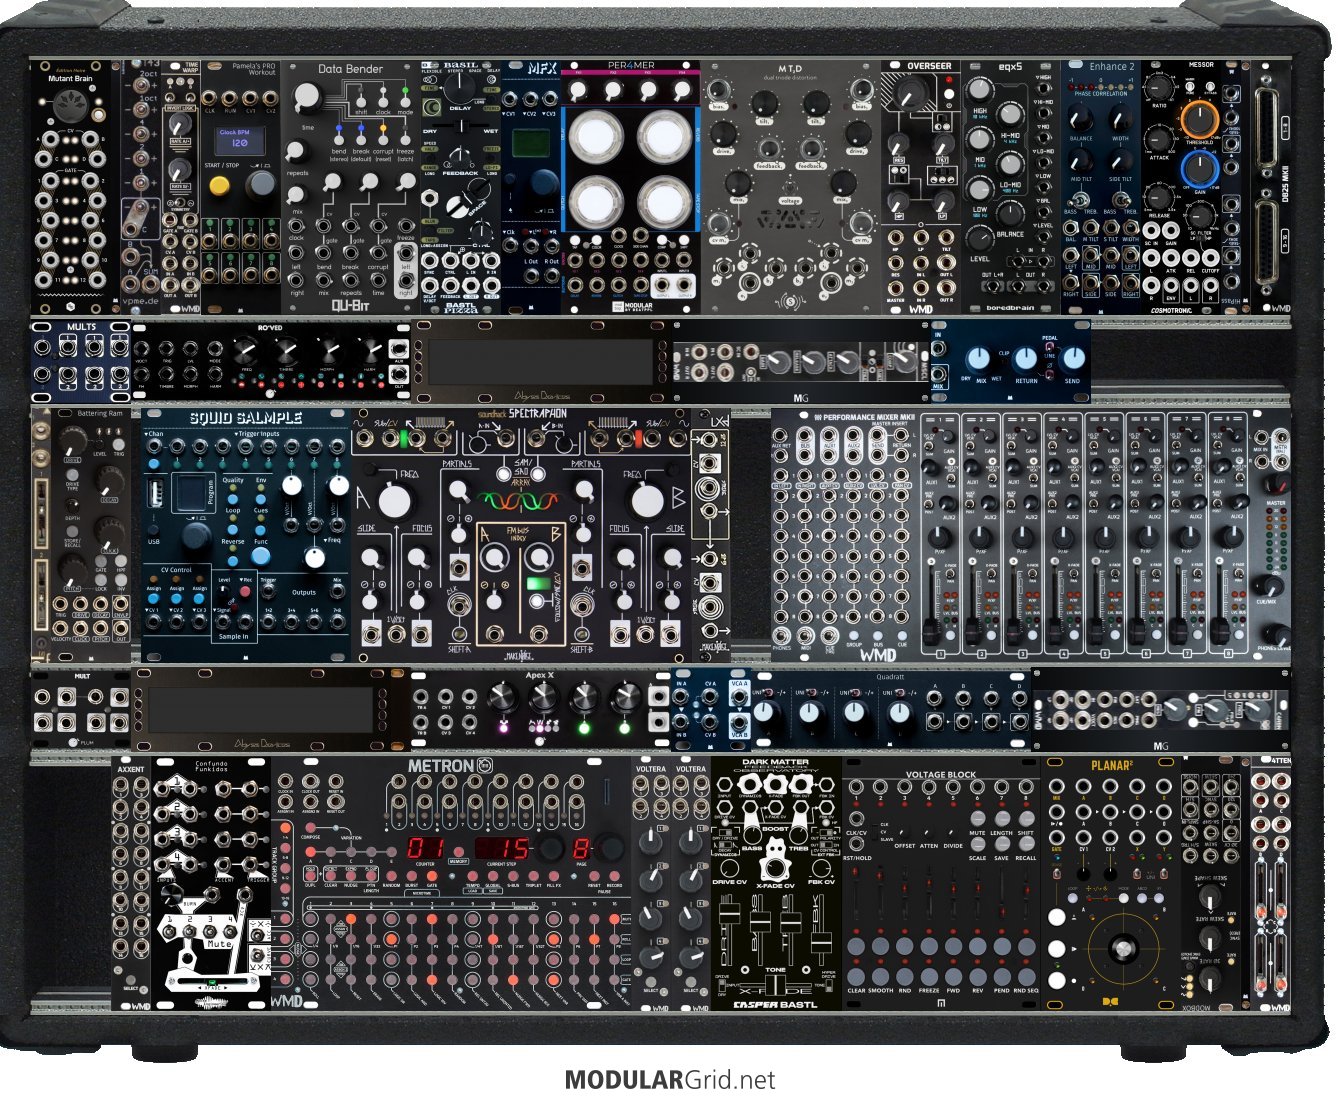The image size is (1342, 1101).
Task: Click the blue GAIN knob on Messor
Action: 1201,170
